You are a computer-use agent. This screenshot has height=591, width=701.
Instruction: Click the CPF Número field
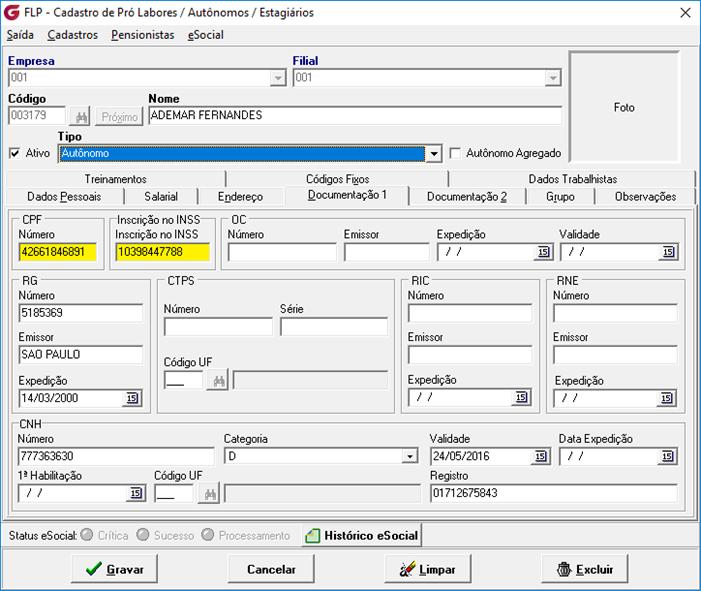(x=58, y=252)
